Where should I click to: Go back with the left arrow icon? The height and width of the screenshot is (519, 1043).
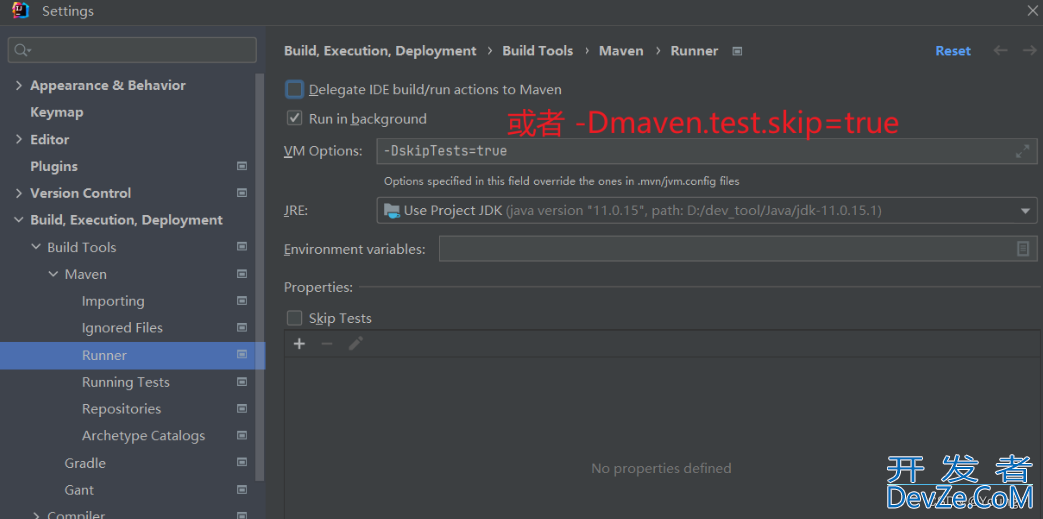click(x=1000, y=51)
